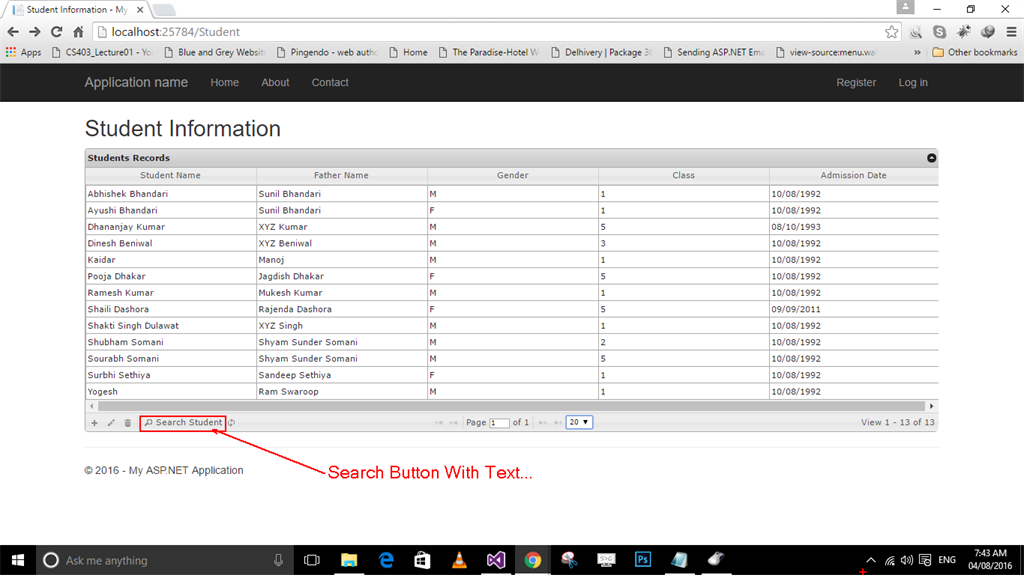Open the Register link
1024x575 pixels.
856,82
